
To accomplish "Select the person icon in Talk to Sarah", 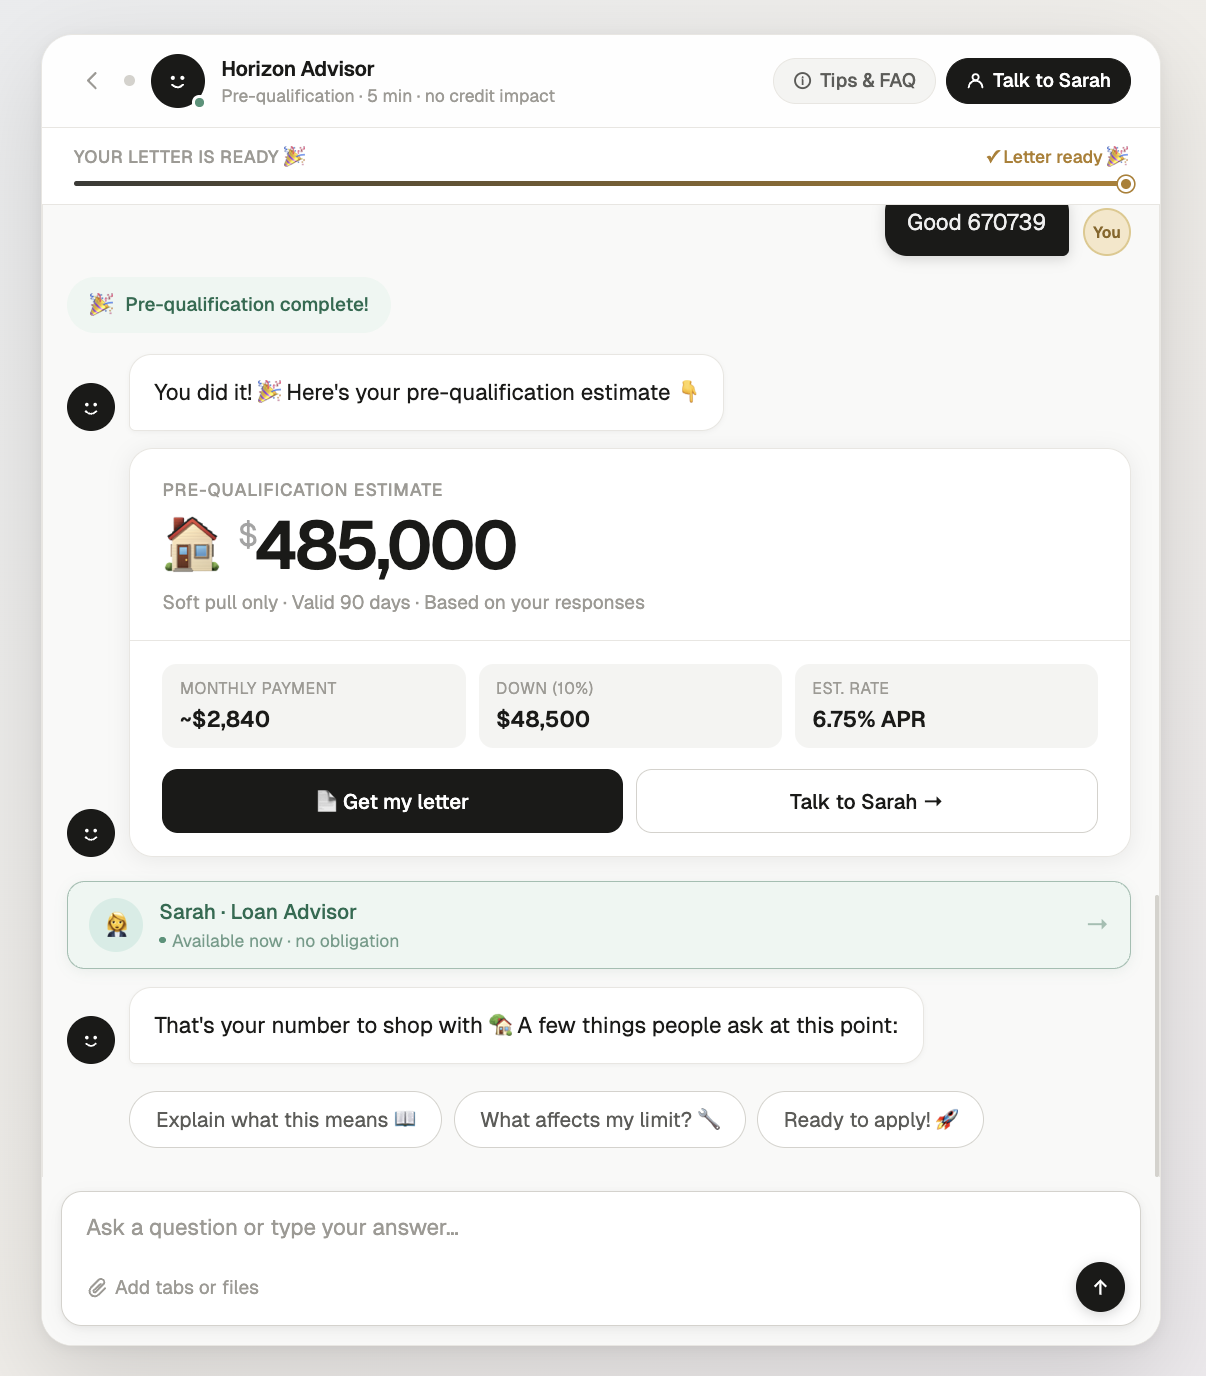I will click(975, 81).
